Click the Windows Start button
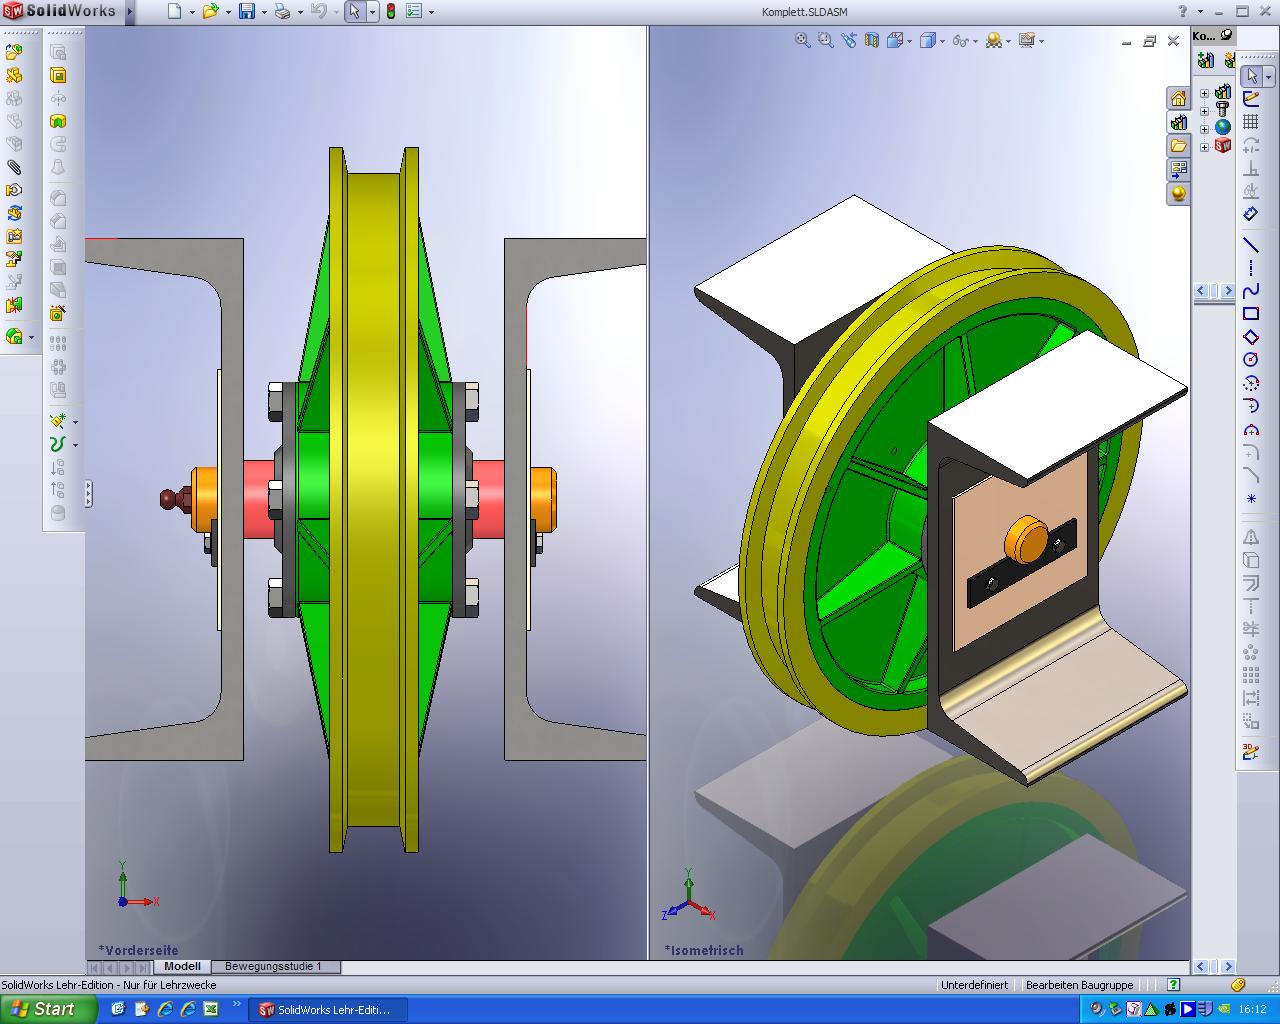 tap(48, 1009)
